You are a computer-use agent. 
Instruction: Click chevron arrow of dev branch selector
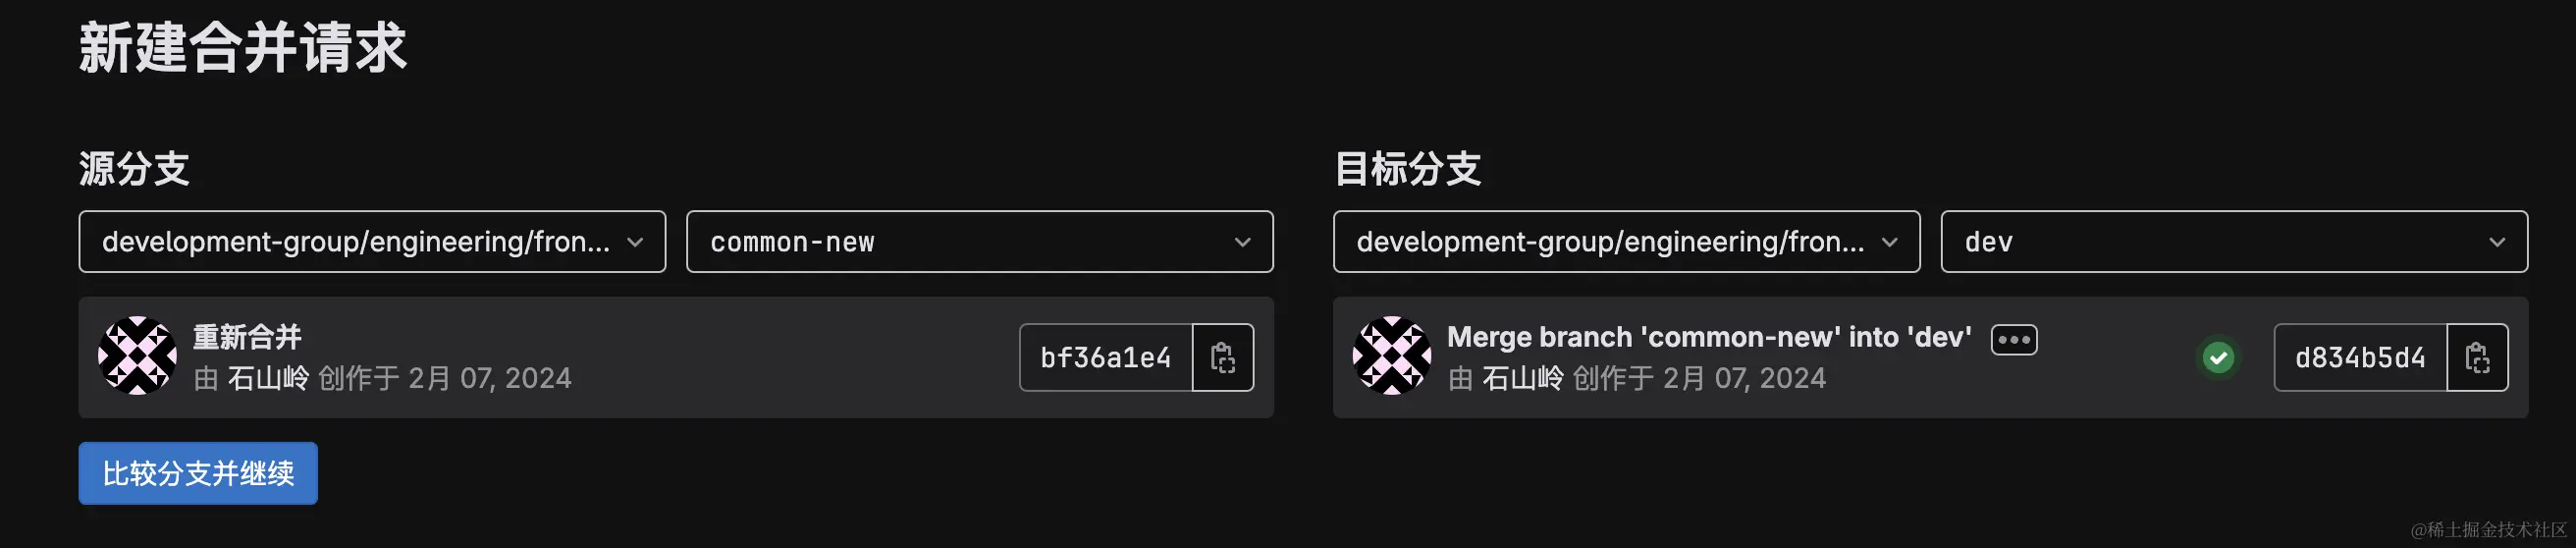2497,242
